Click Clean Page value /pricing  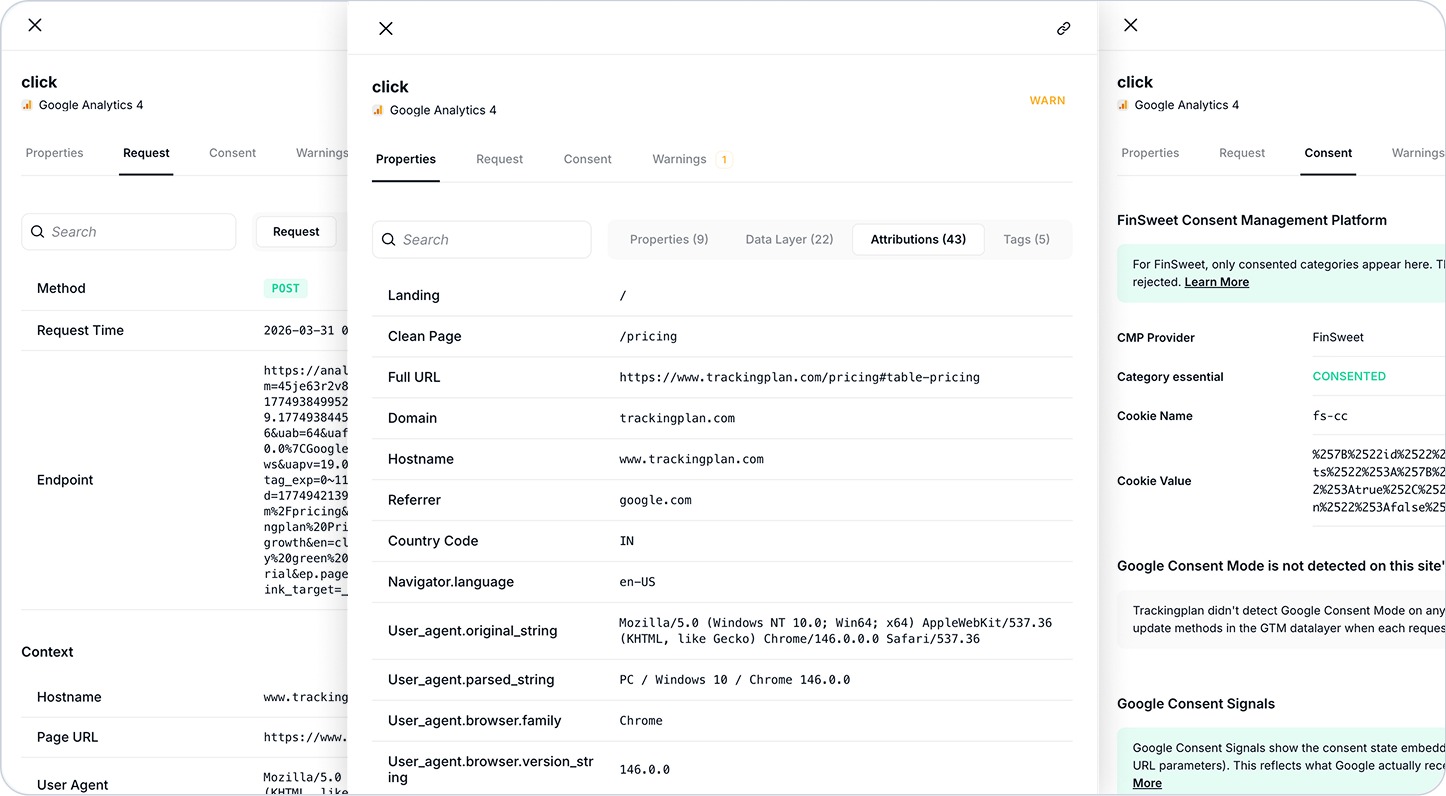[648, 336]
